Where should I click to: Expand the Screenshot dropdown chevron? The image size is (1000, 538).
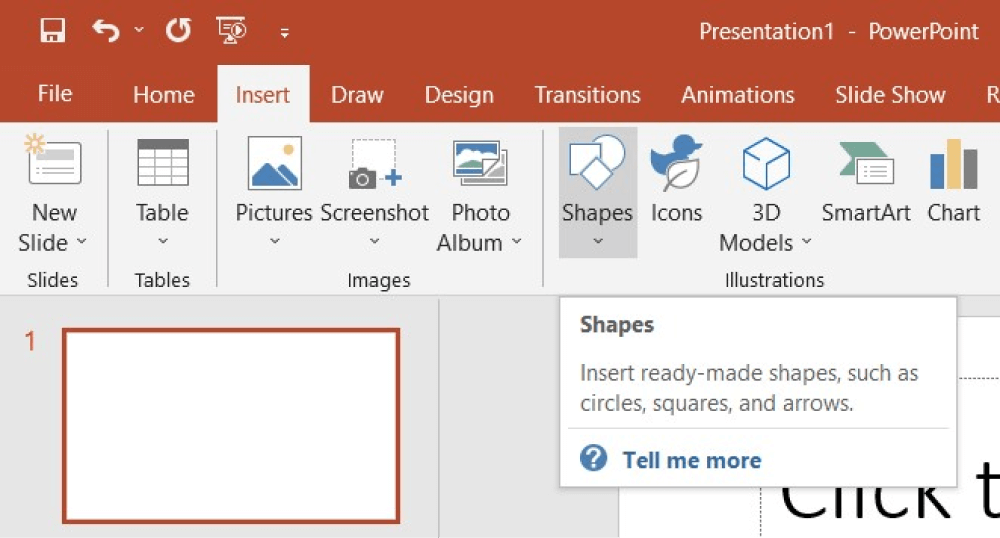click(x=374, y=241)
